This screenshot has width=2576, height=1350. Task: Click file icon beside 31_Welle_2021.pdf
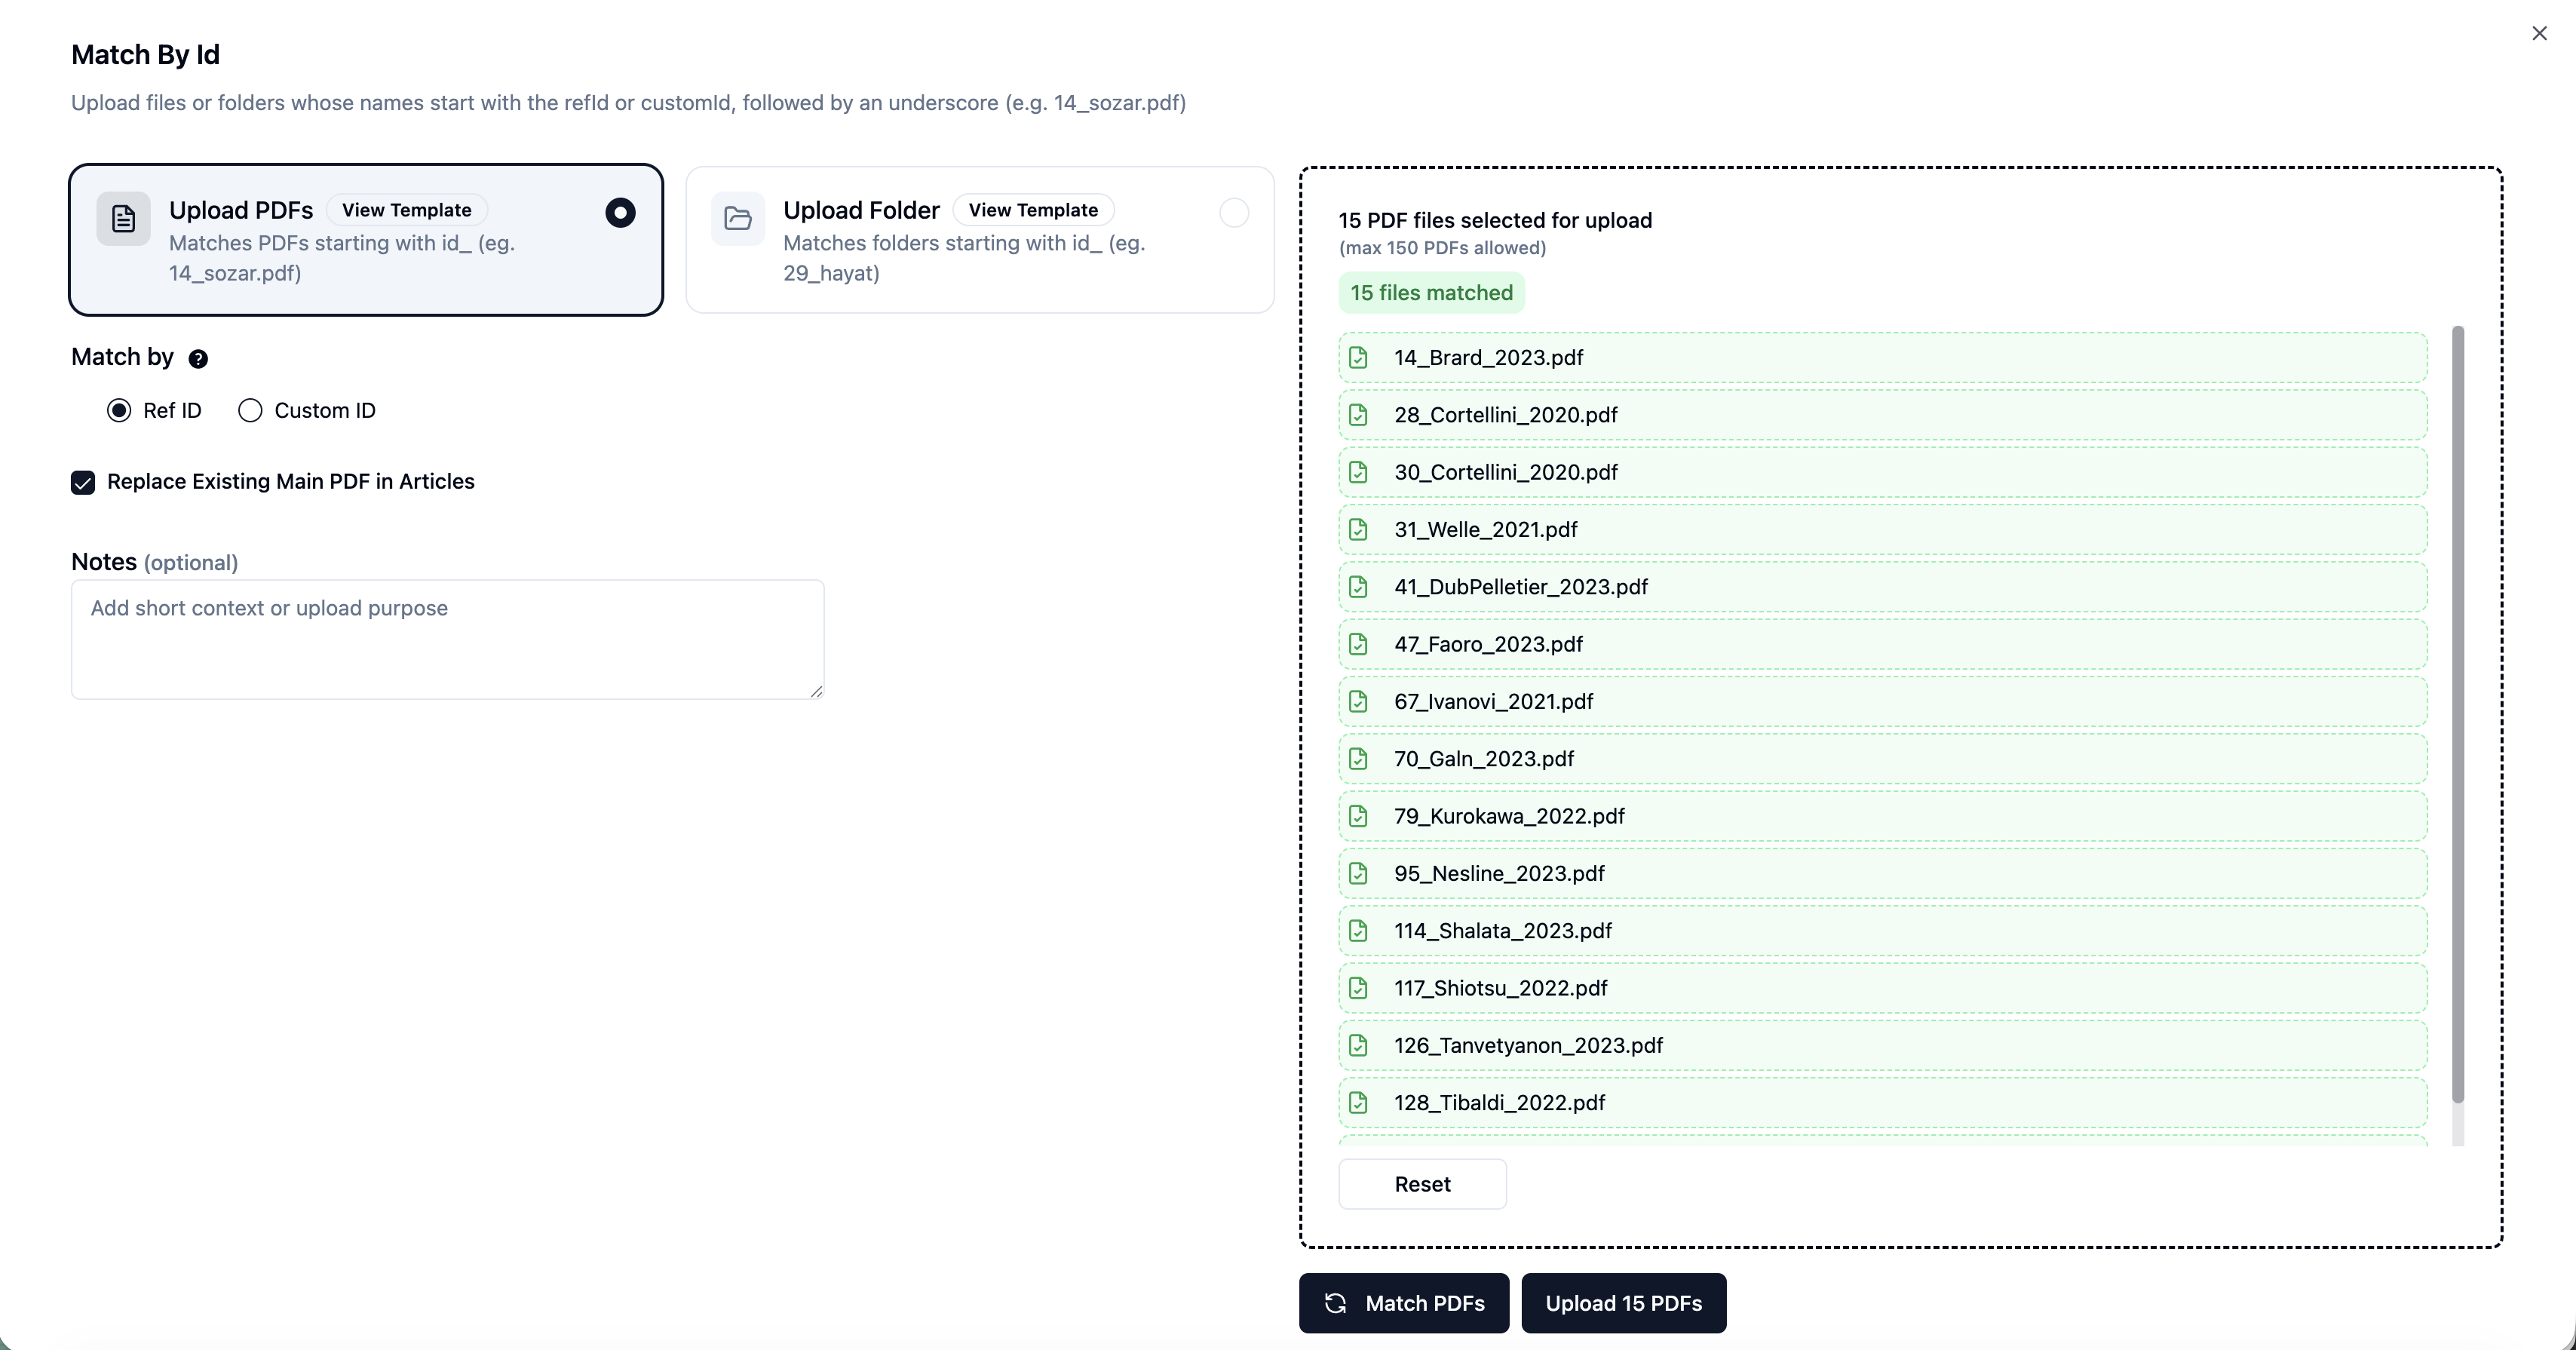click(x=1358, y=530)
